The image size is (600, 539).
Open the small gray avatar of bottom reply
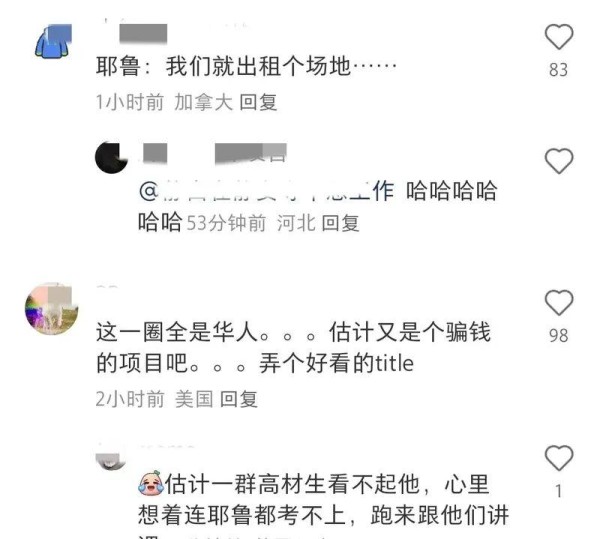click(x=111, y=461)
